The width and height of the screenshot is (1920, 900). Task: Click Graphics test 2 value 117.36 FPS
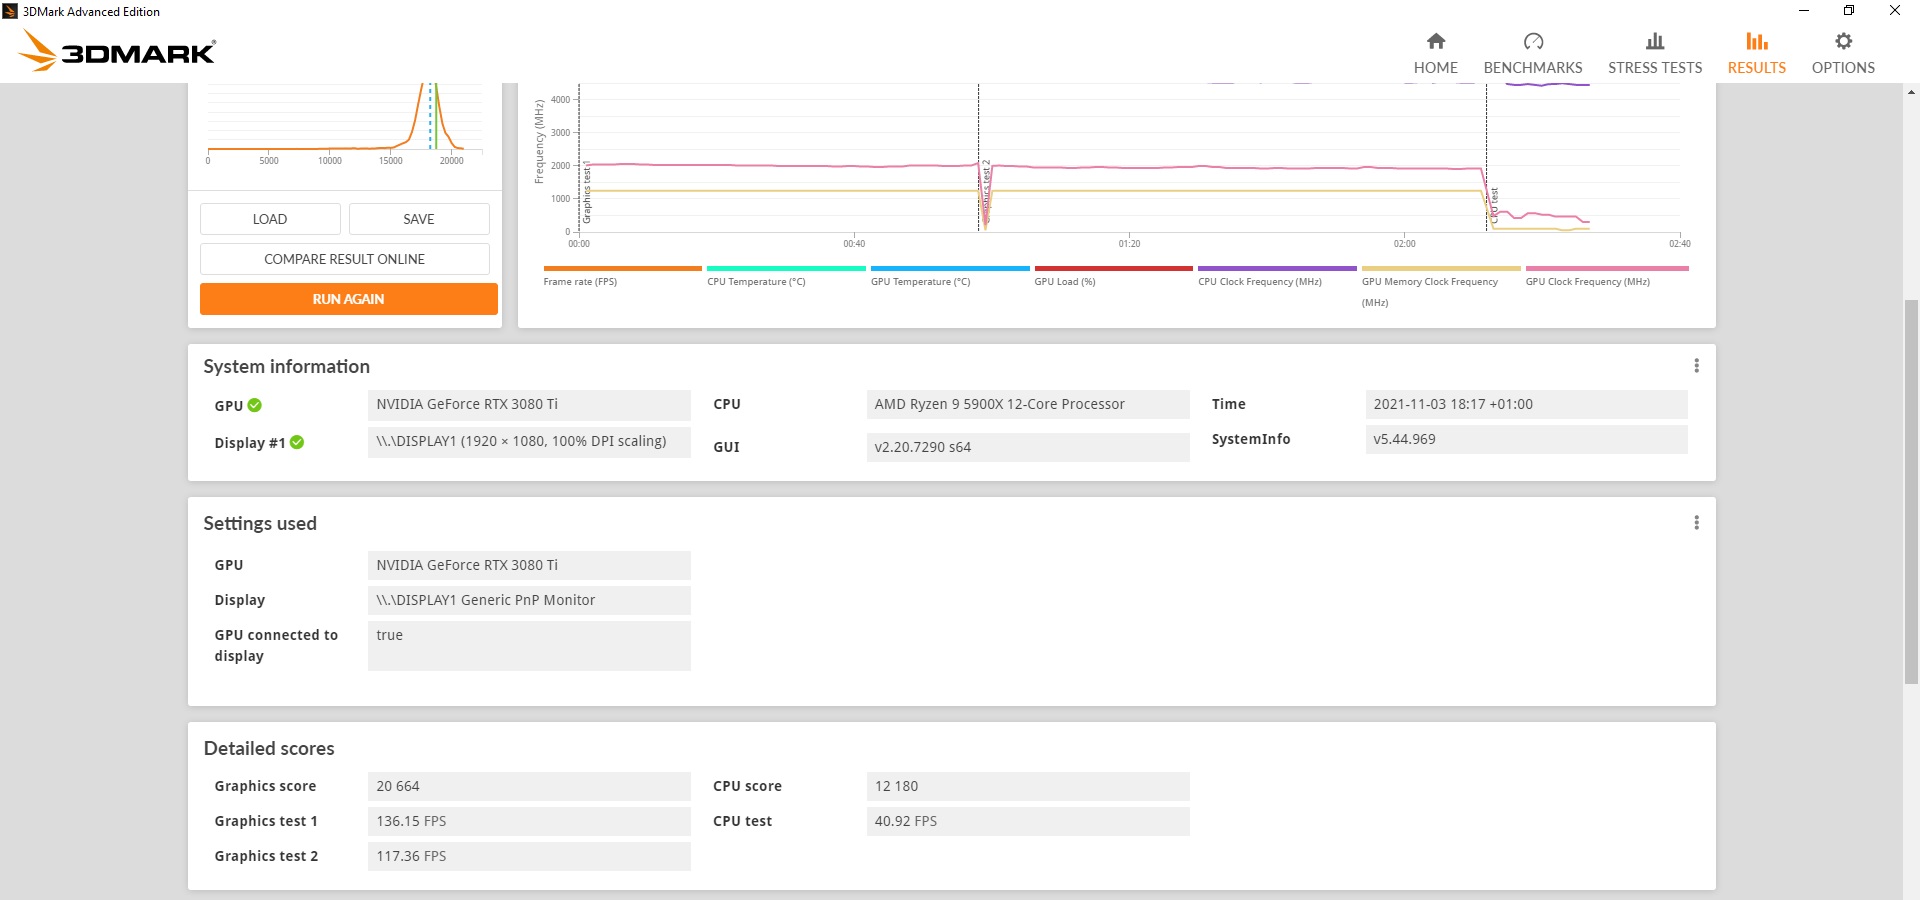click(x=529, y=856)
